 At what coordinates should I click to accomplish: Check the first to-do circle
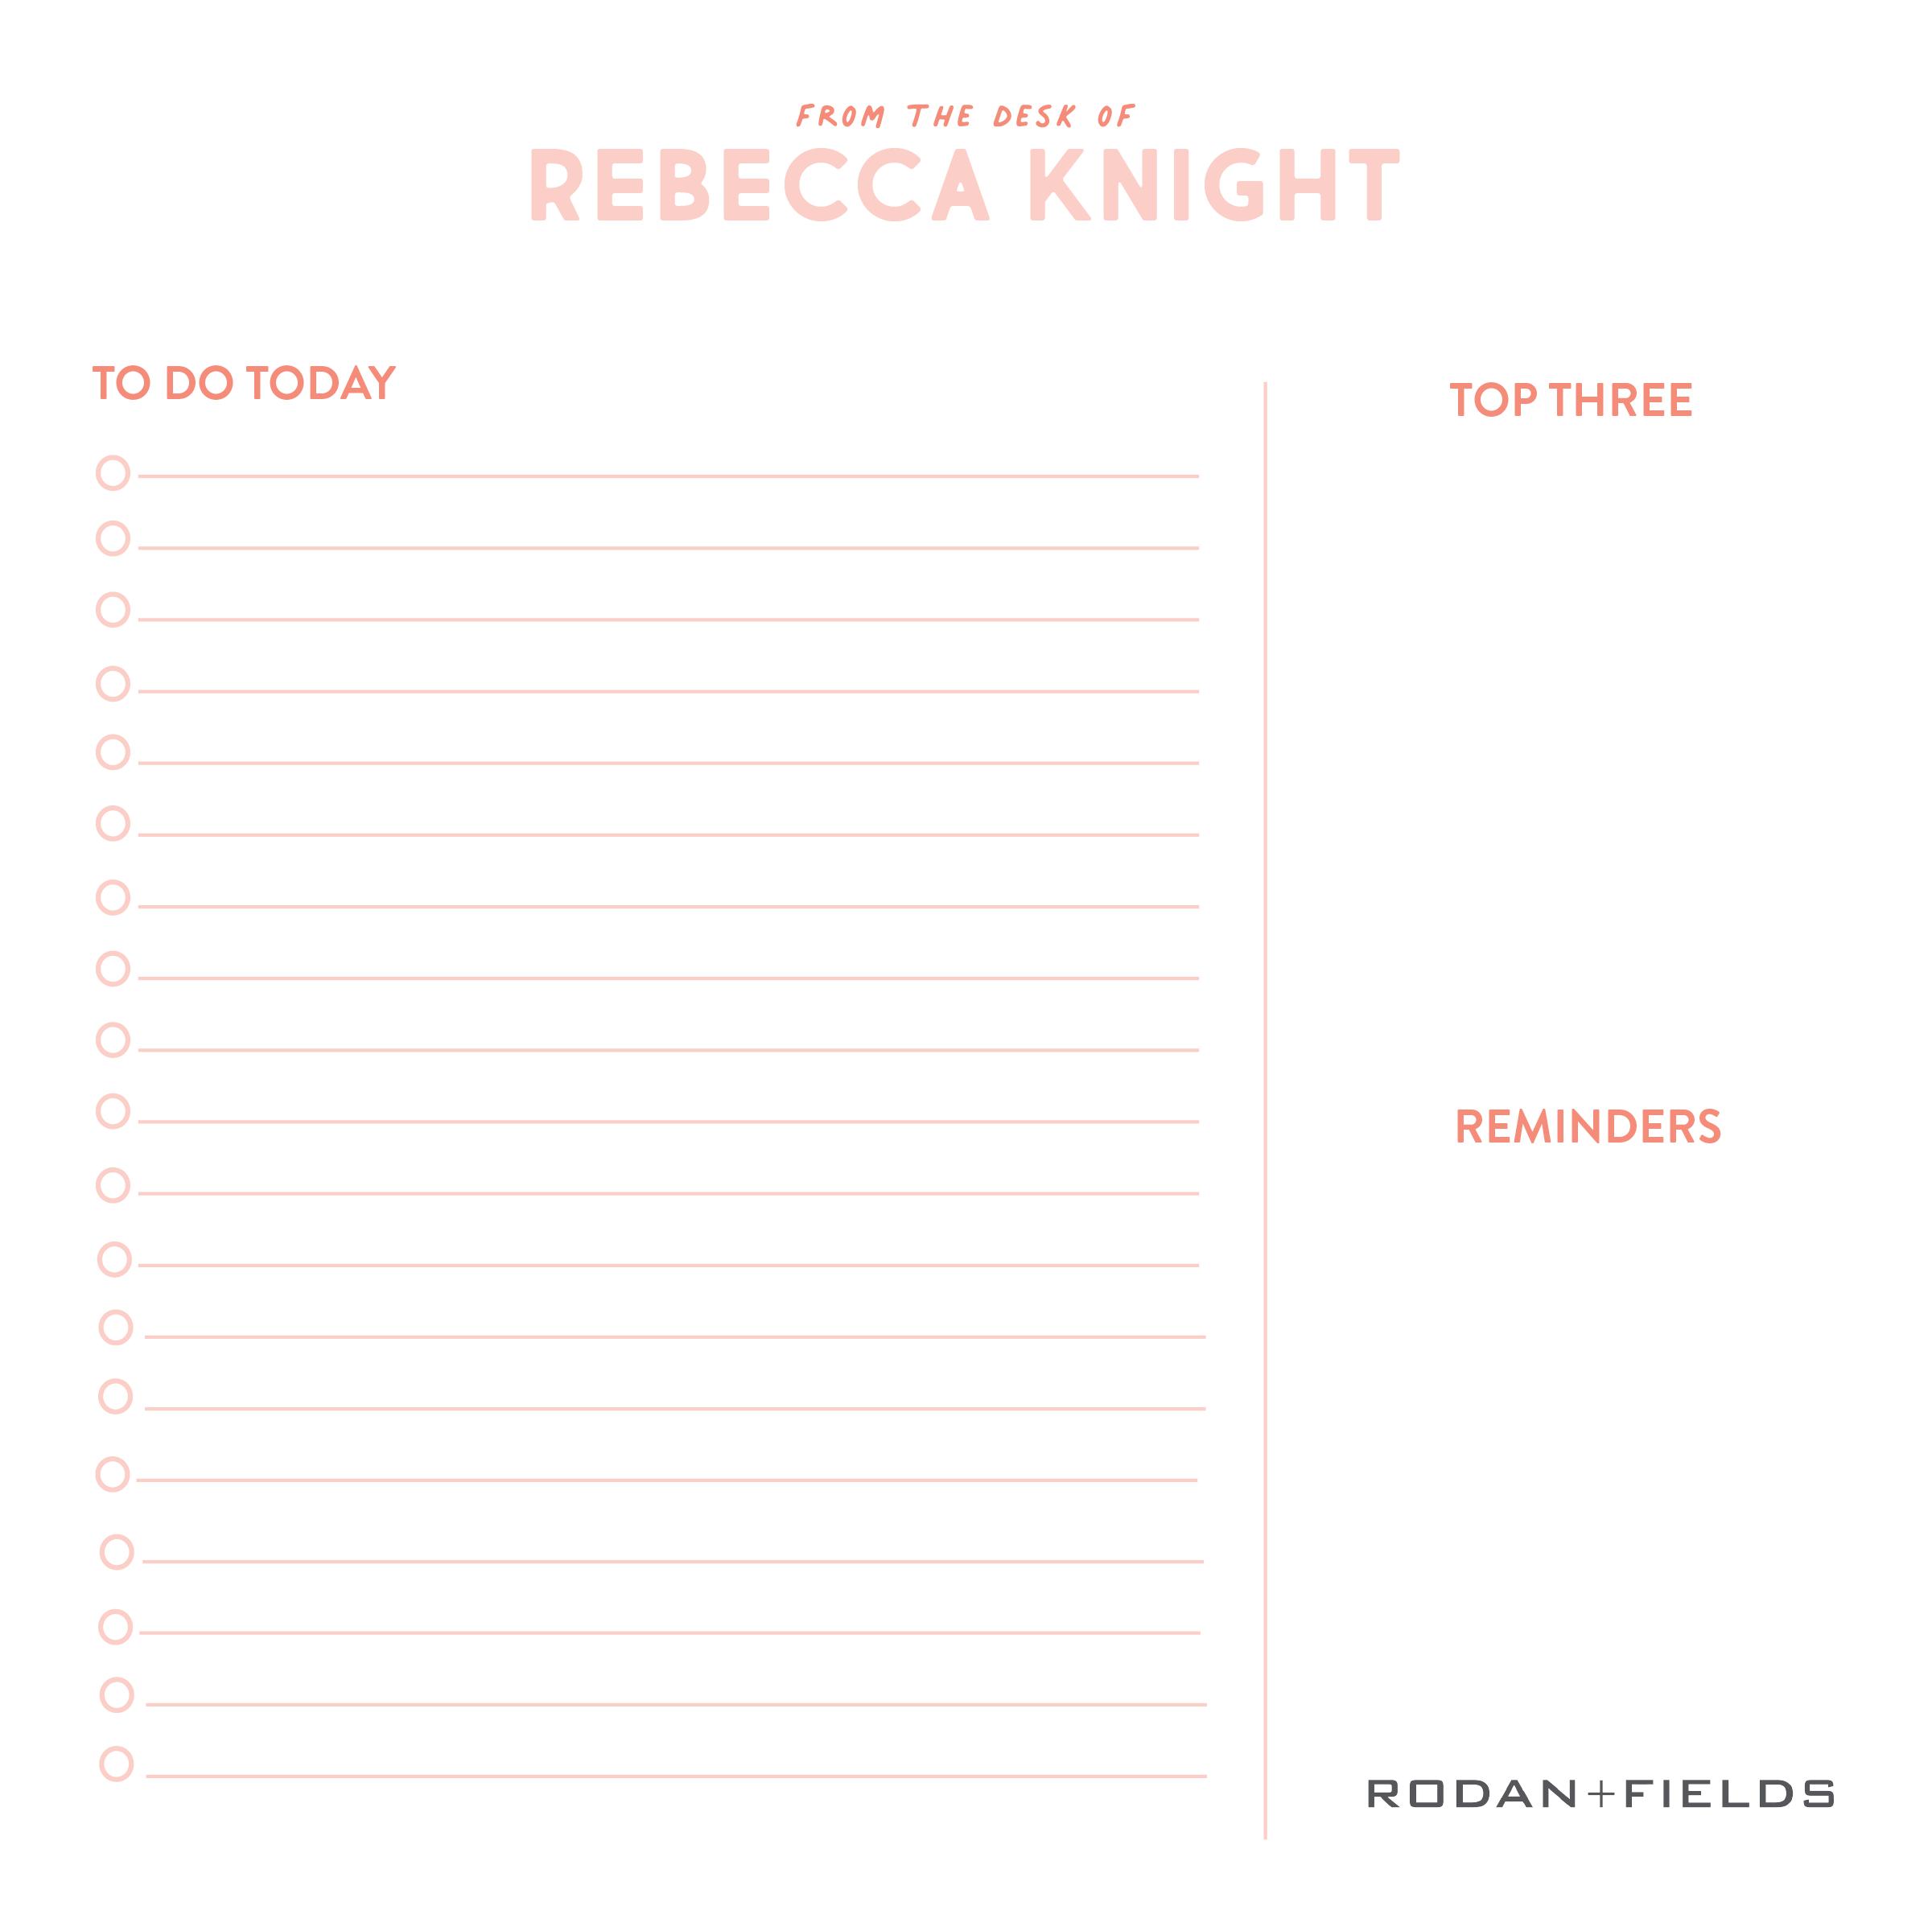[113, 473]
